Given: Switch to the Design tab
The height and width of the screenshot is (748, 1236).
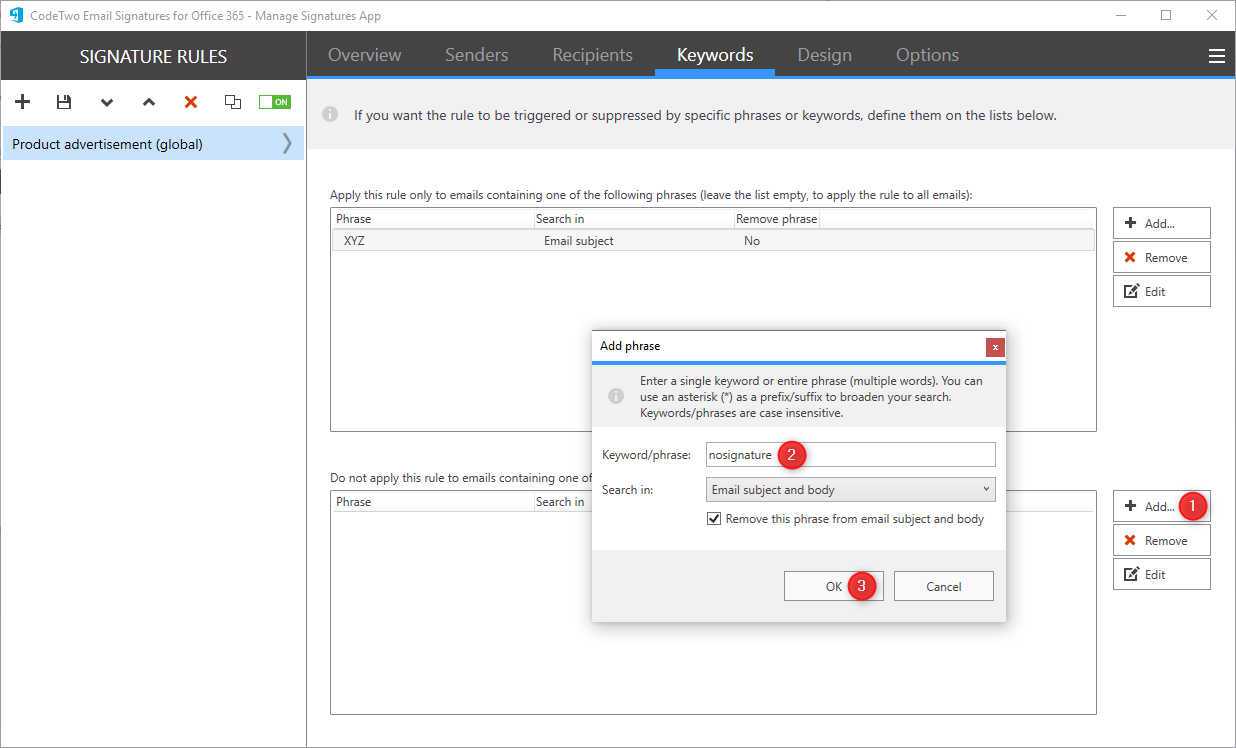Looking at the screenshot, I should tap(824, 55).
